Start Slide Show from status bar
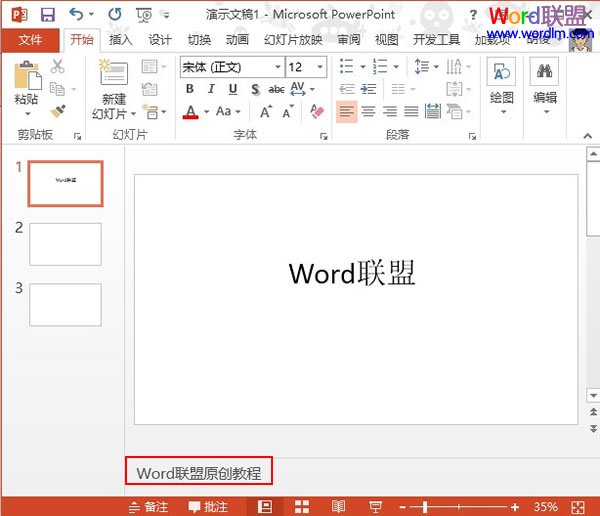Screen dimensions: 600x516 (x=375, y=507)
